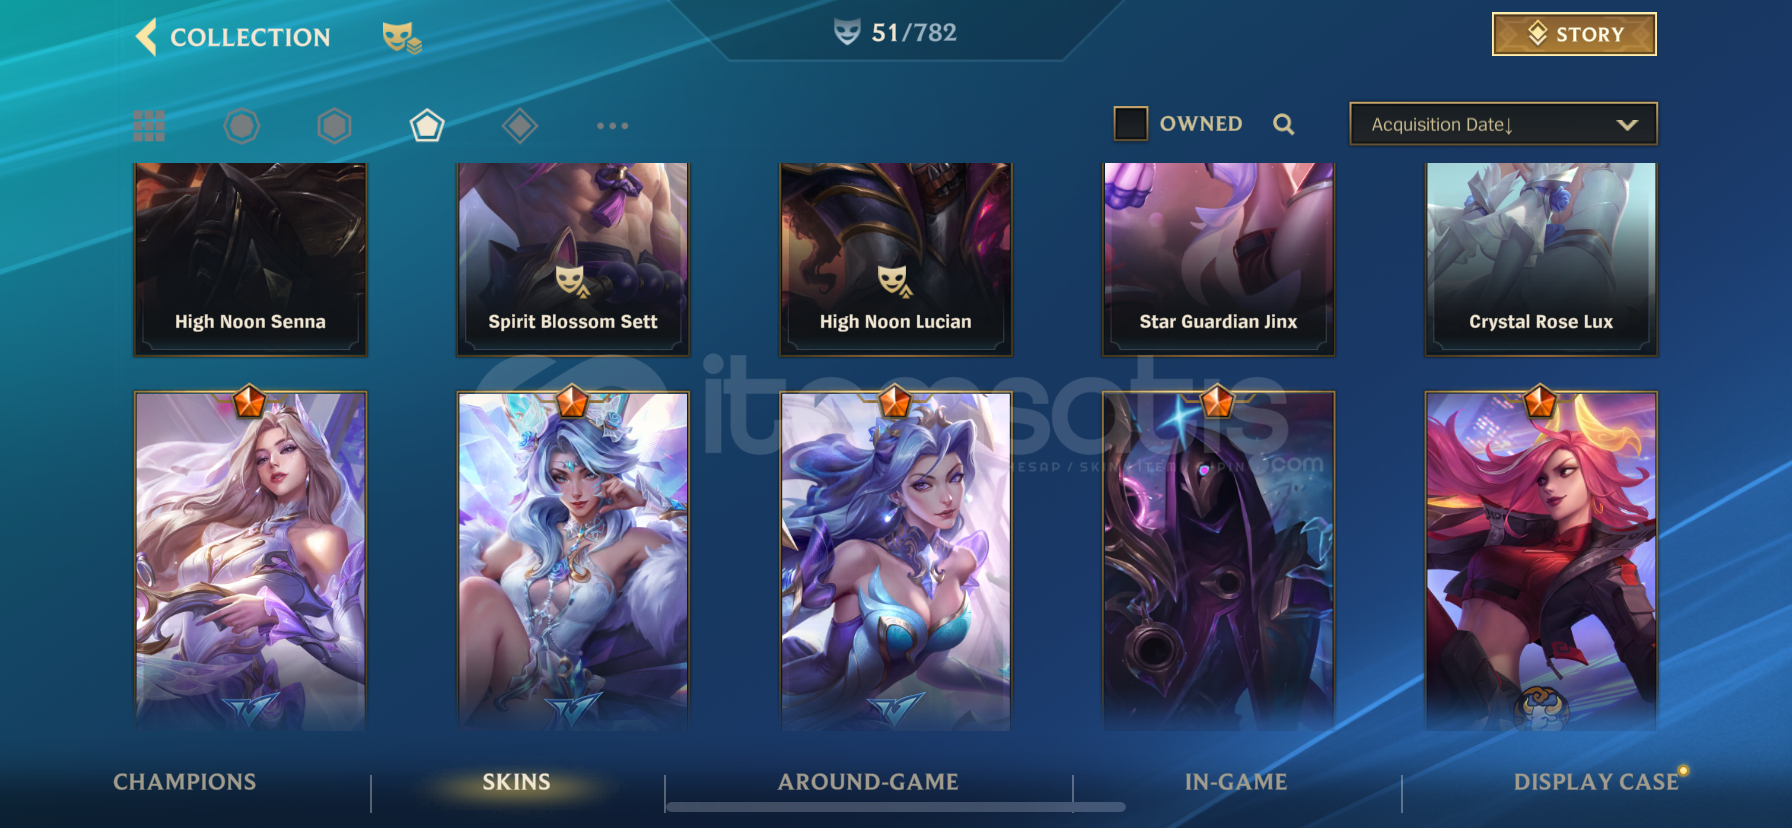Open the Story button

point(1574,34)
